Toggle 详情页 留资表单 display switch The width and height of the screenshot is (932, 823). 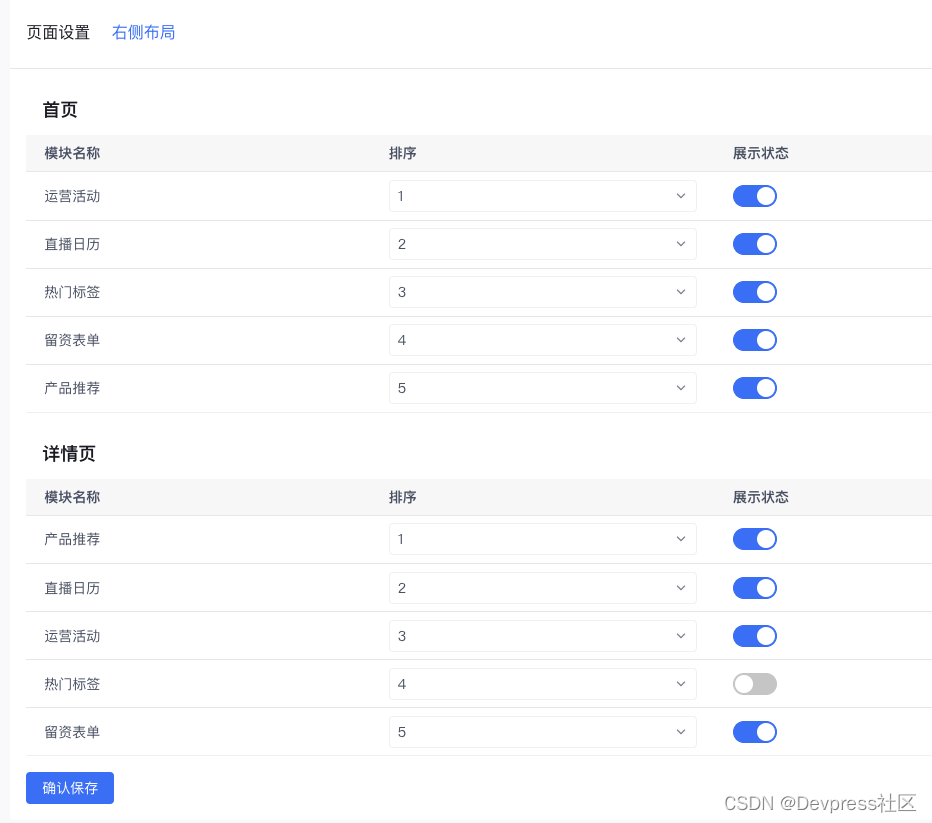(755, 732)
